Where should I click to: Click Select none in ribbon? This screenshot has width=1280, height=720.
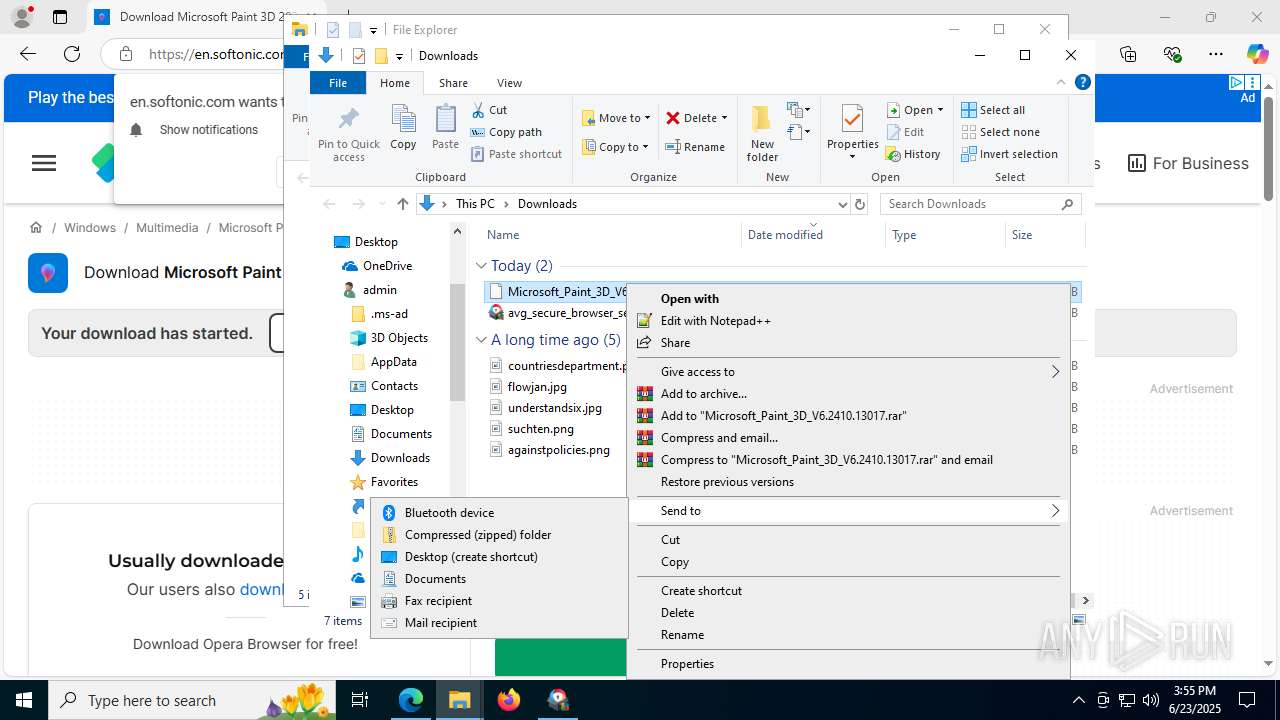(1000, 132)
